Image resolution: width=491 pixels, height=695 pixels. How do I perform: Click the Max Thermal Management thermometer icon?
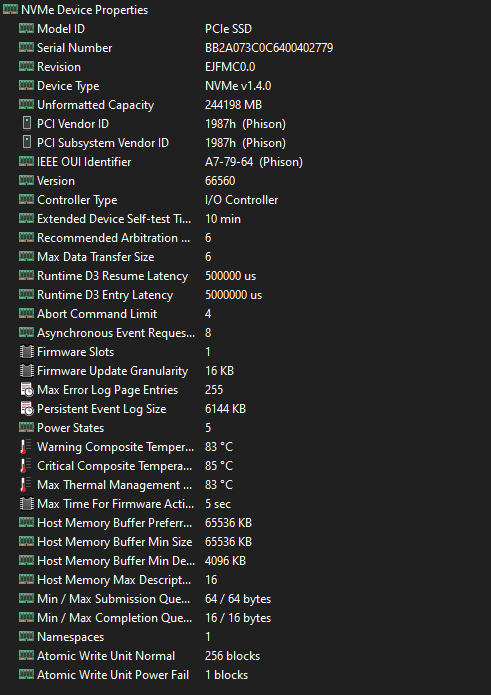26,484
